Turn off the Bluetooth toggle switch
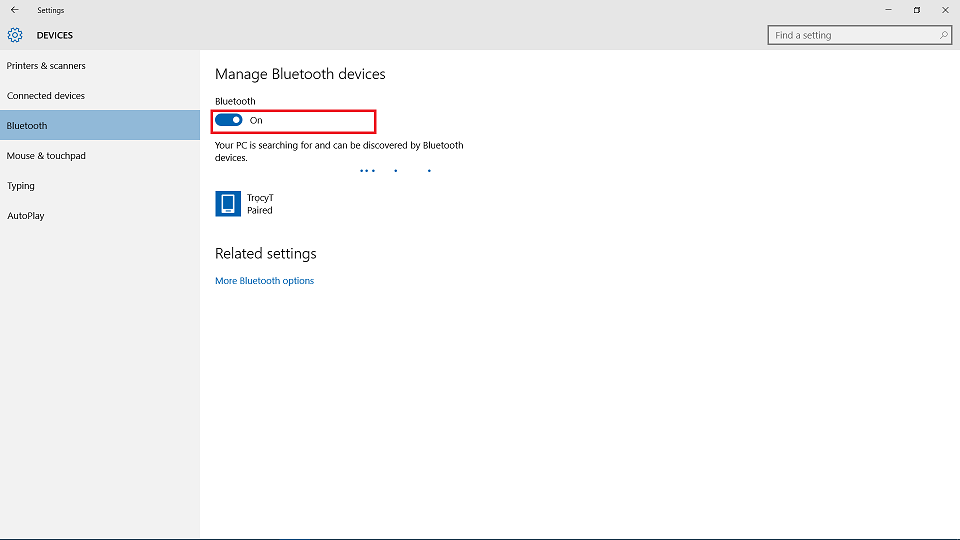This screenshot has width=960, height=540. click(228, 120)
